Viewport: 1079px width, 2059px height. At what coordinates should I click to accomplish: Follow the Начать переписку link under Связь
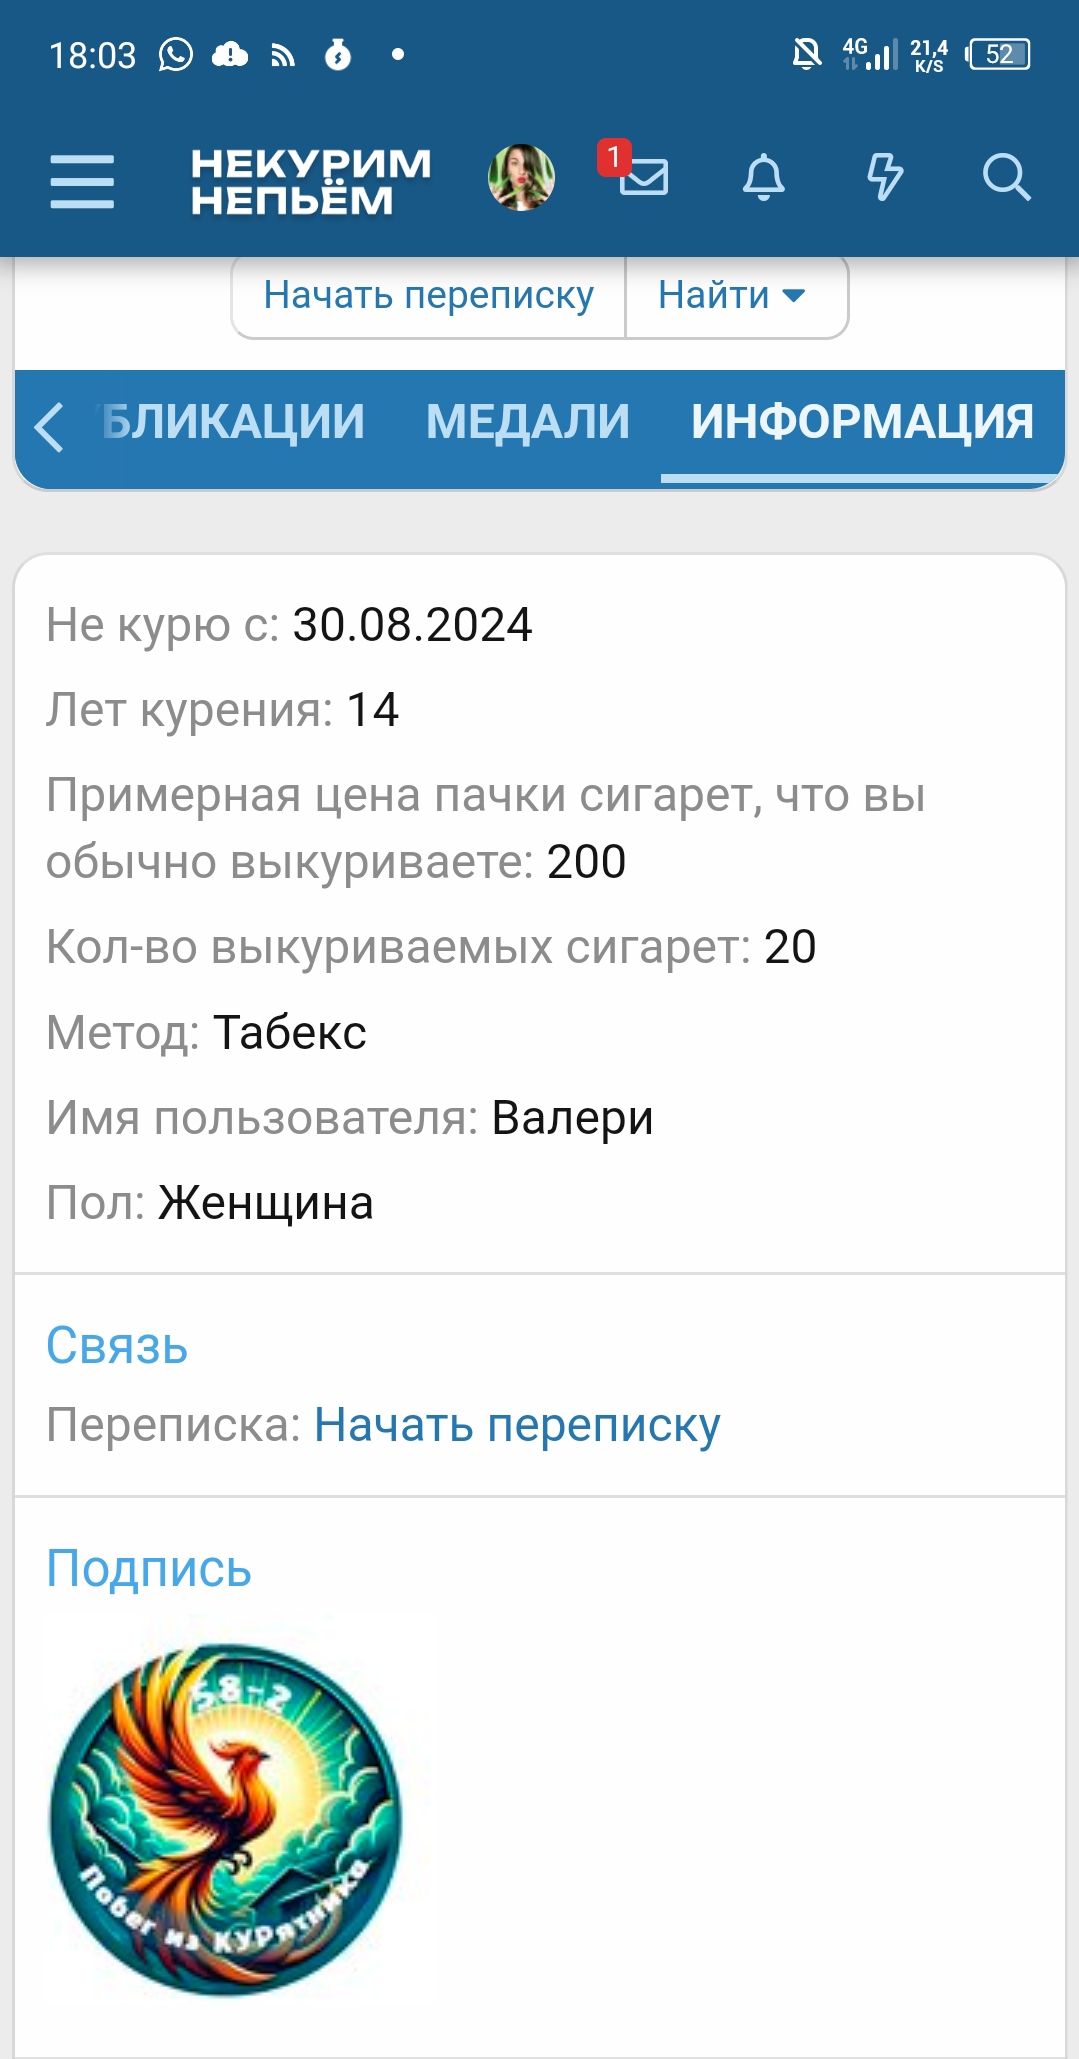coord(517,1425)
